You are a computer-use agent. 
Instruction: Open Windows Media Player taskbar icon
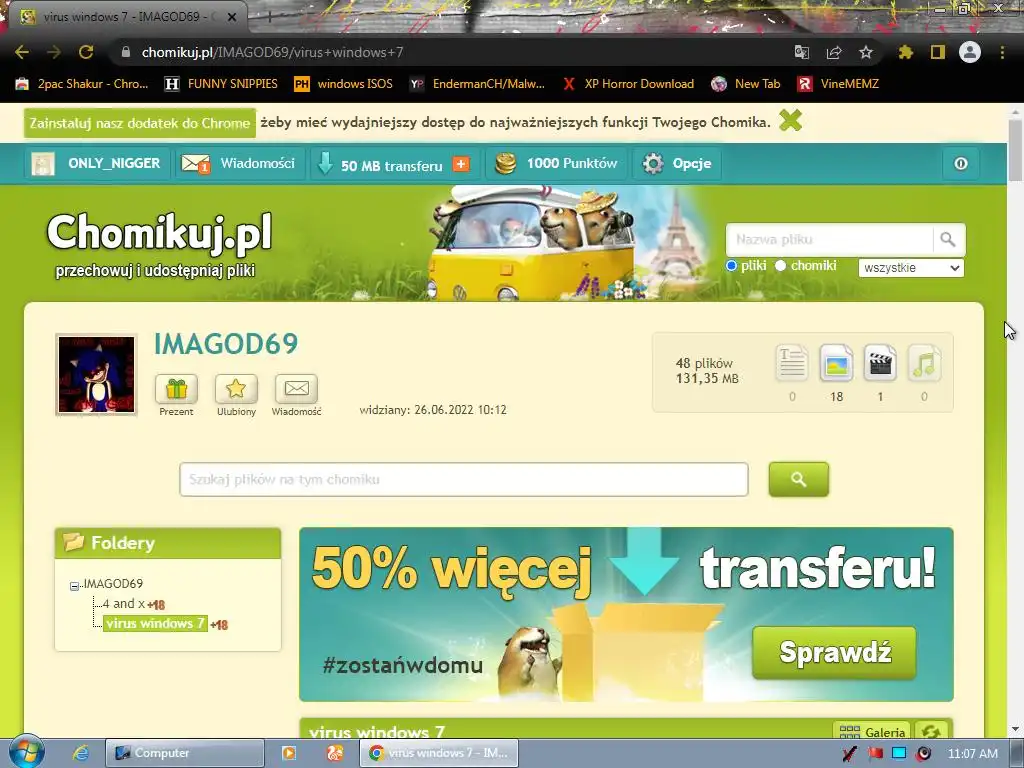pos(289,753)
